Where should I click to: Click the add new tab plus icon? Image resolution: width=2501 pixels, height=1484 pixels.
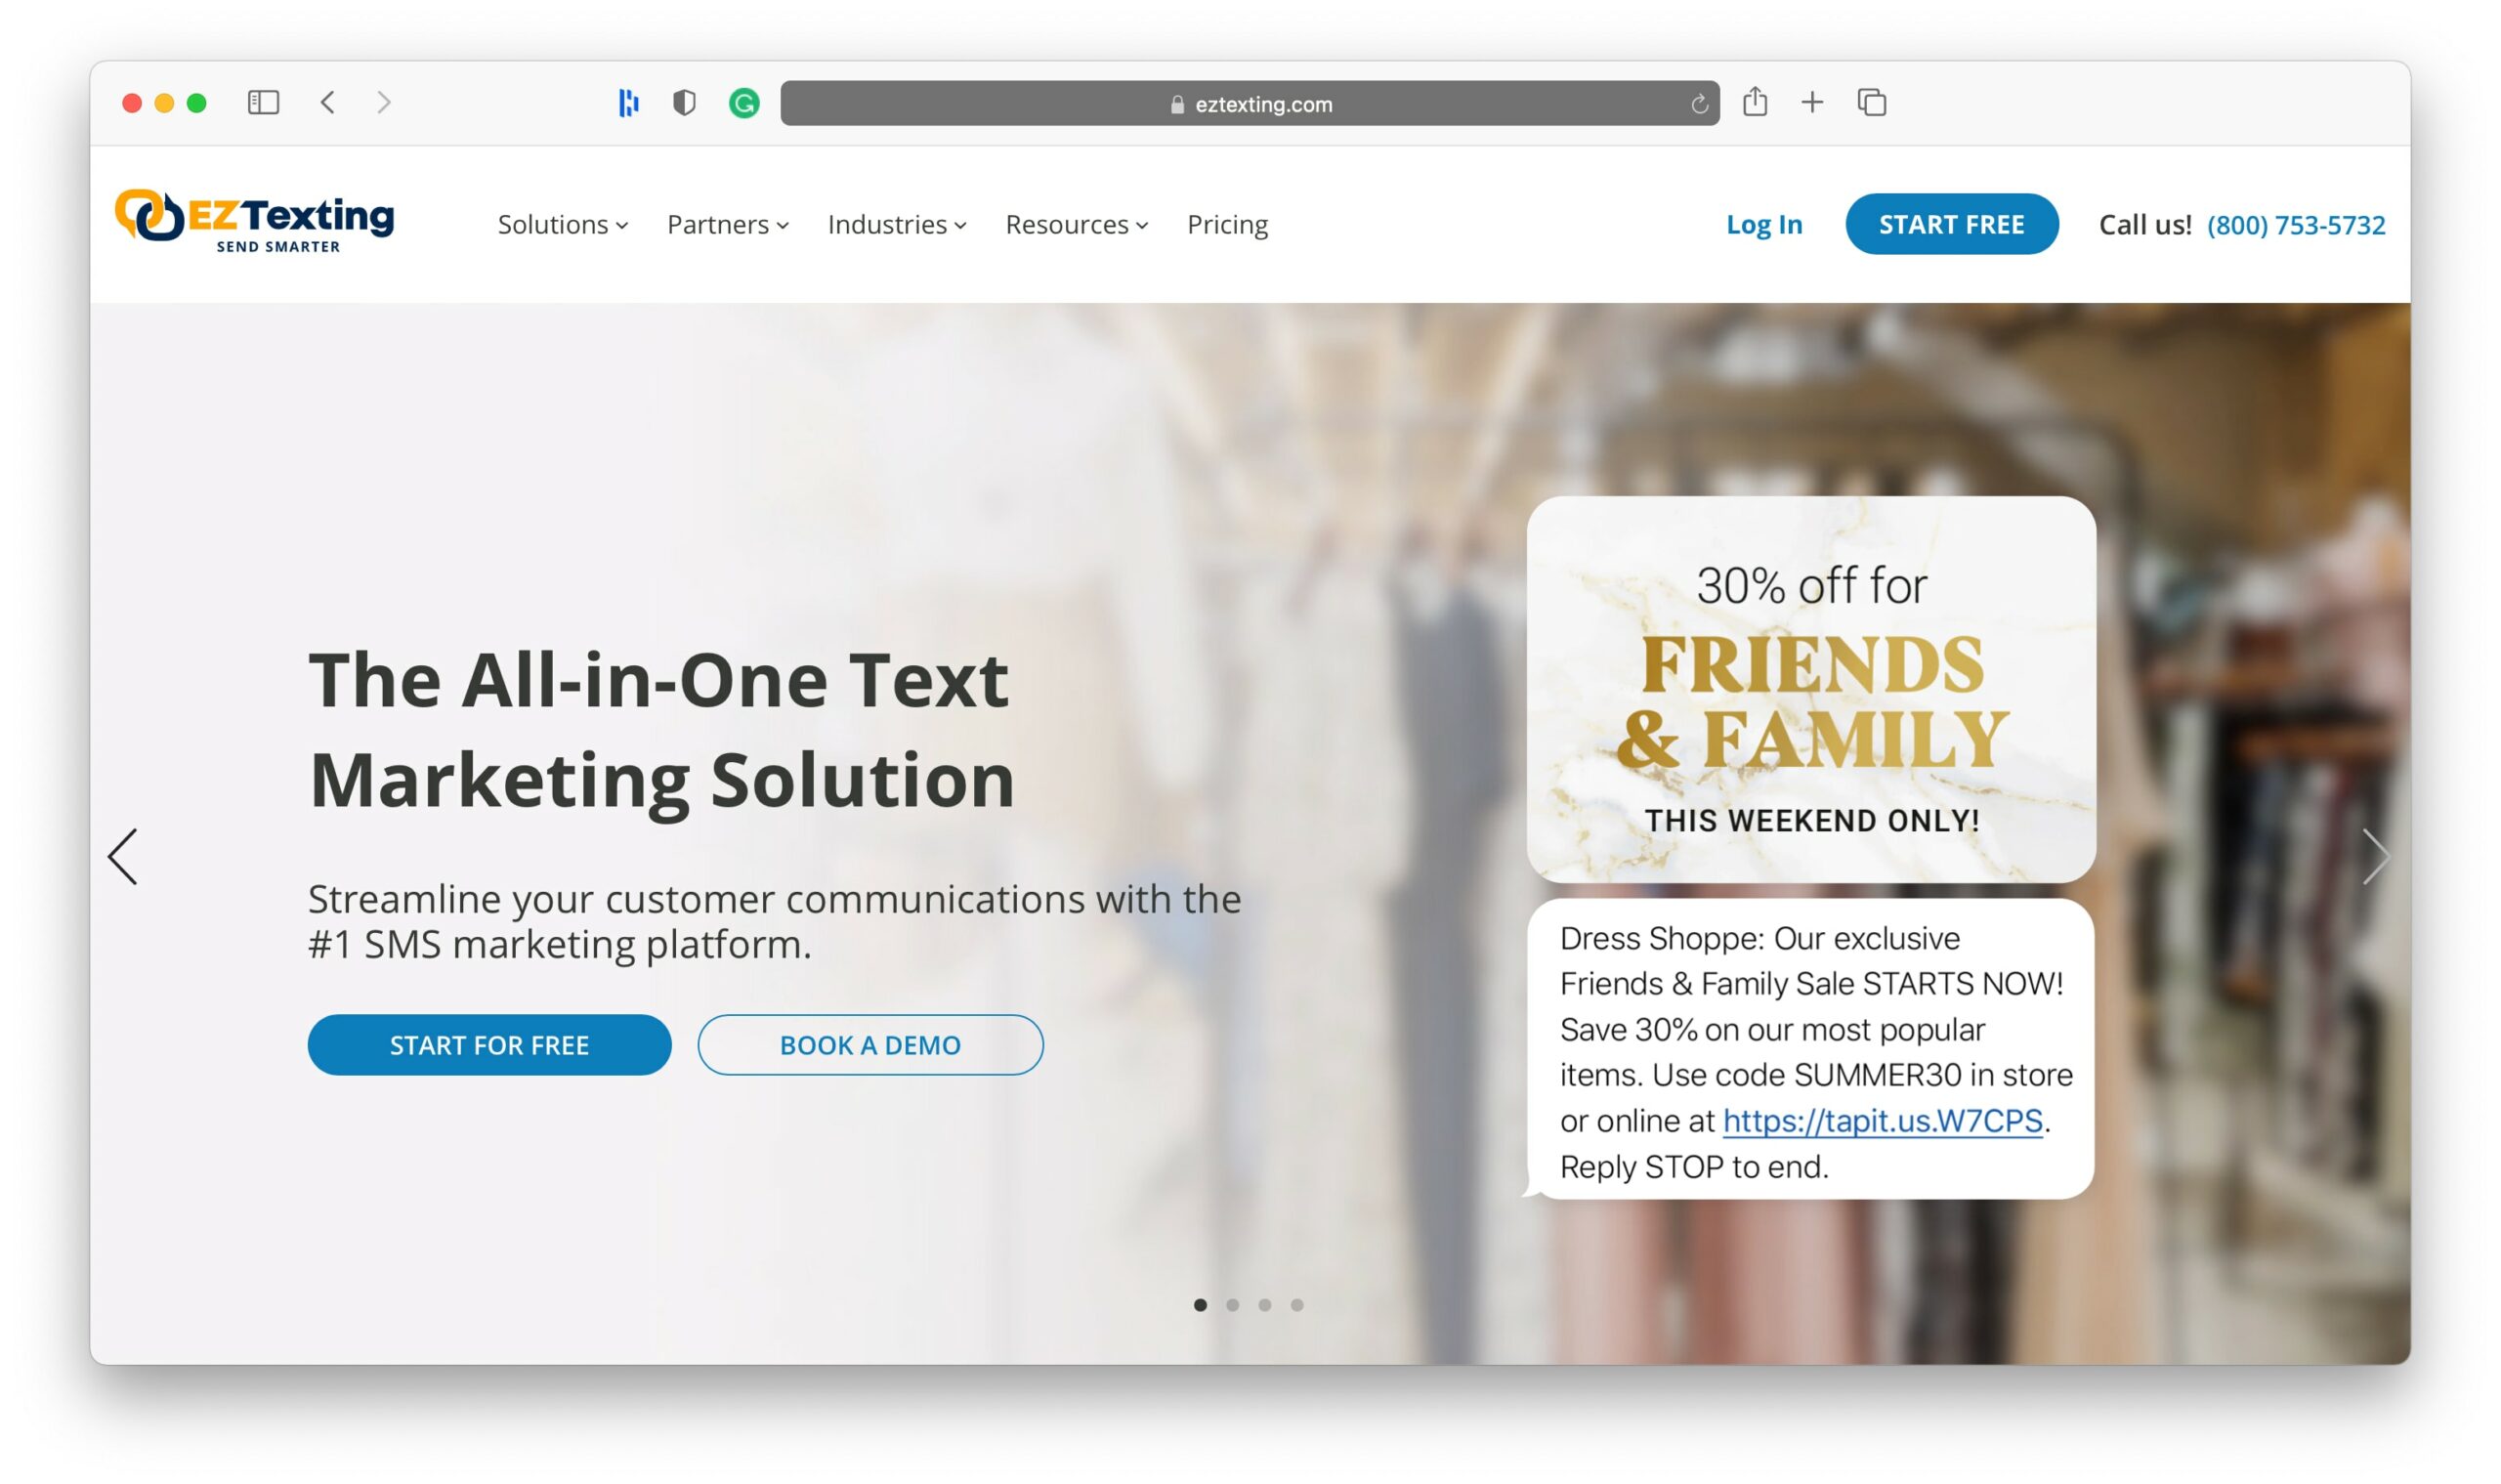click(1814, 103)
